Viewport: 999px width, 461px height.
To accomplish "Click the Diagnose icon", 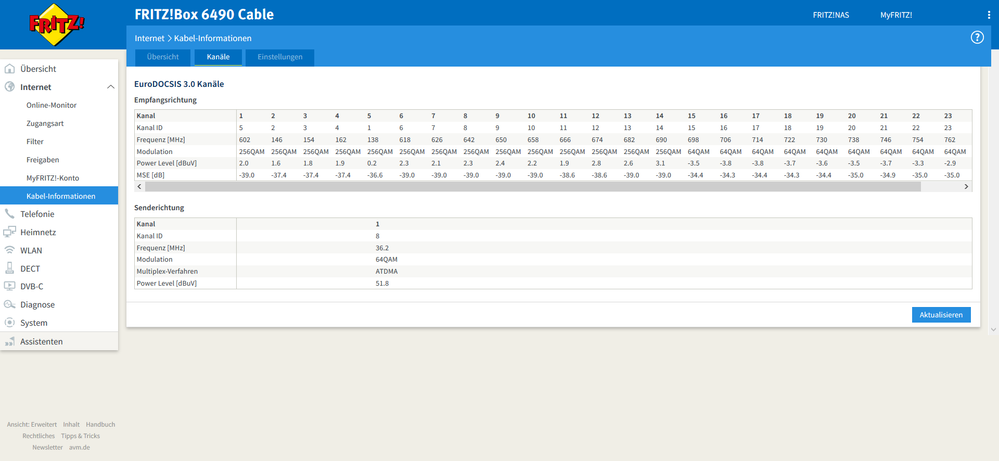I will click(x=10, y=304).
